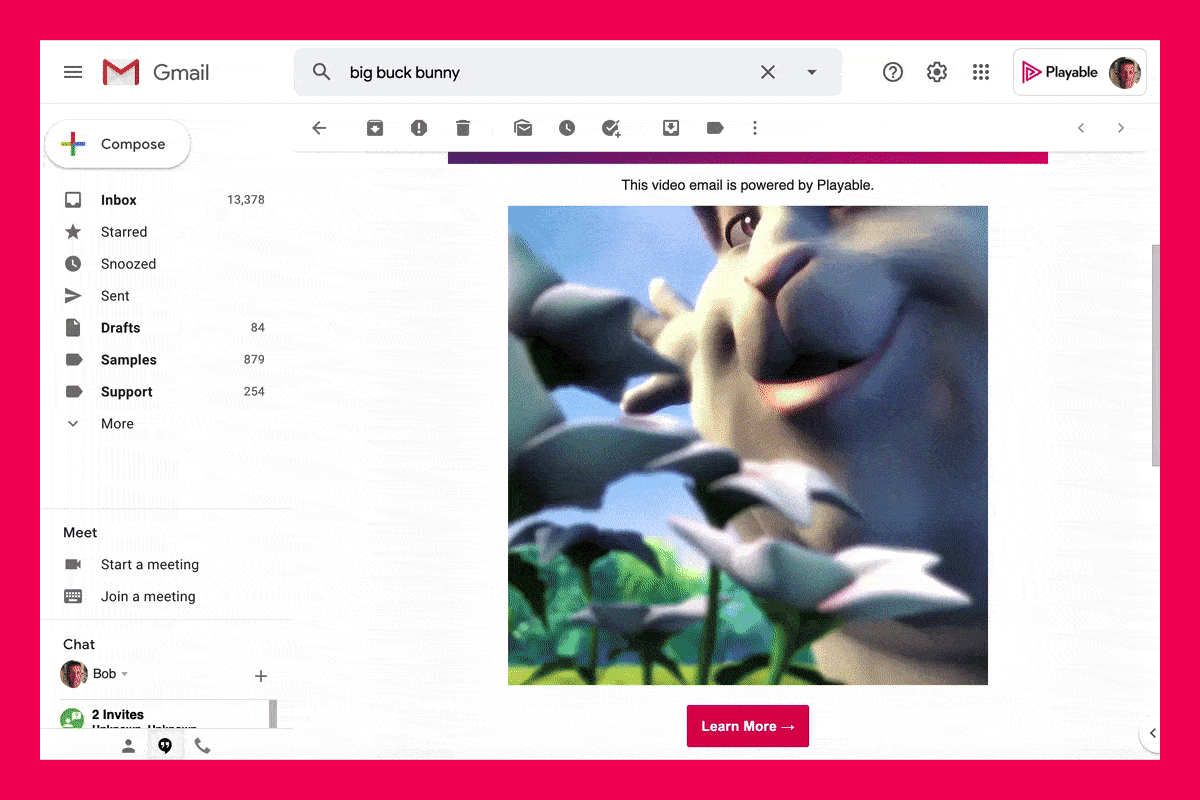Expand the More labels list
The height and width of the screenshot is (800, 1200).
click(x=117, y=424)
